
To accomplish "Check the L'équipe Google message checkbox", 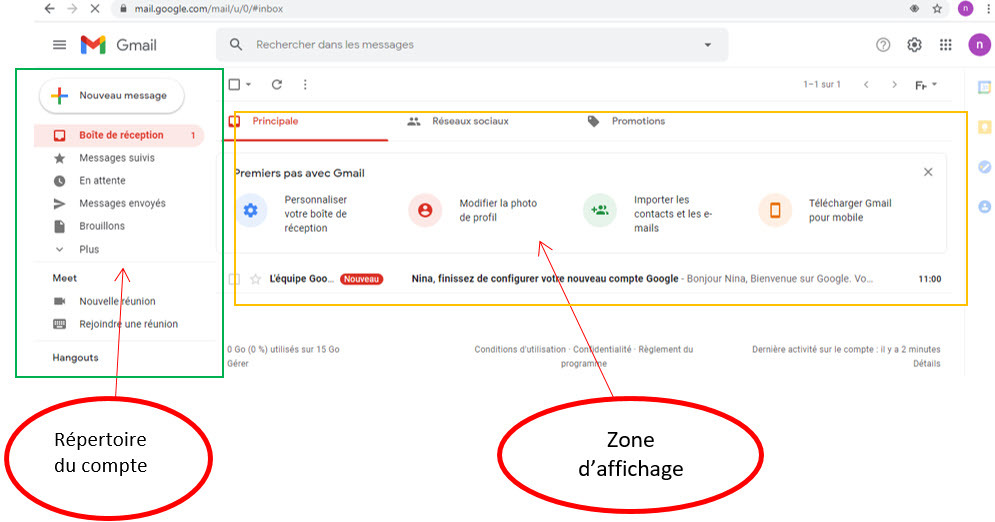I will (234, 279).
